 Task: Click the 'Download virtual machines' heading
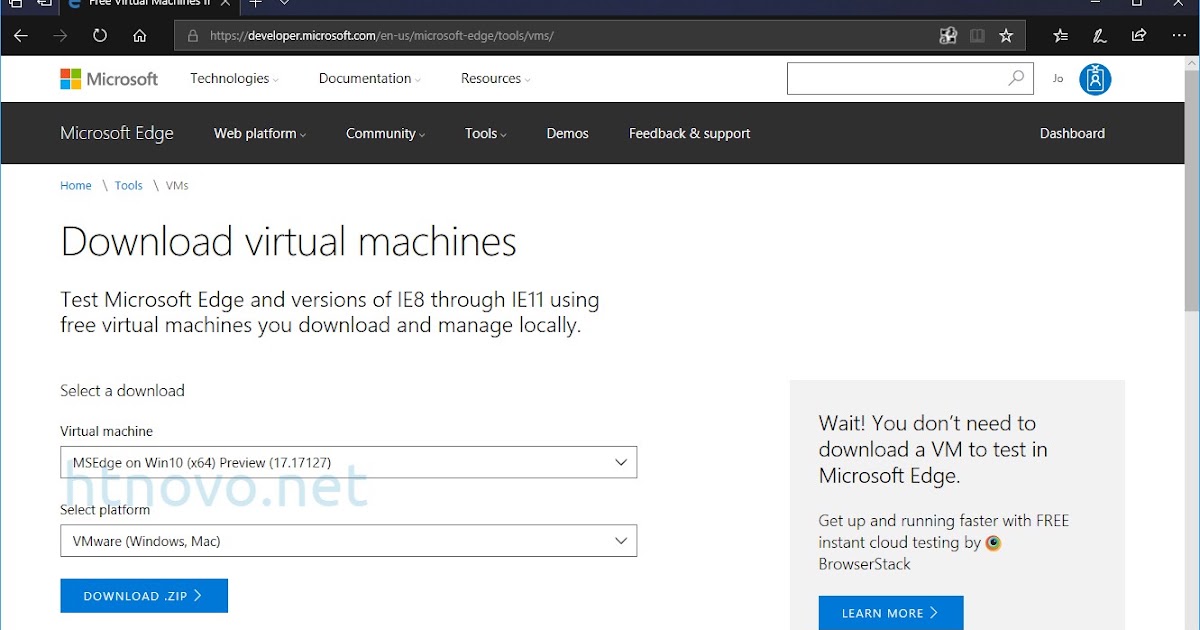click(289, 242)
